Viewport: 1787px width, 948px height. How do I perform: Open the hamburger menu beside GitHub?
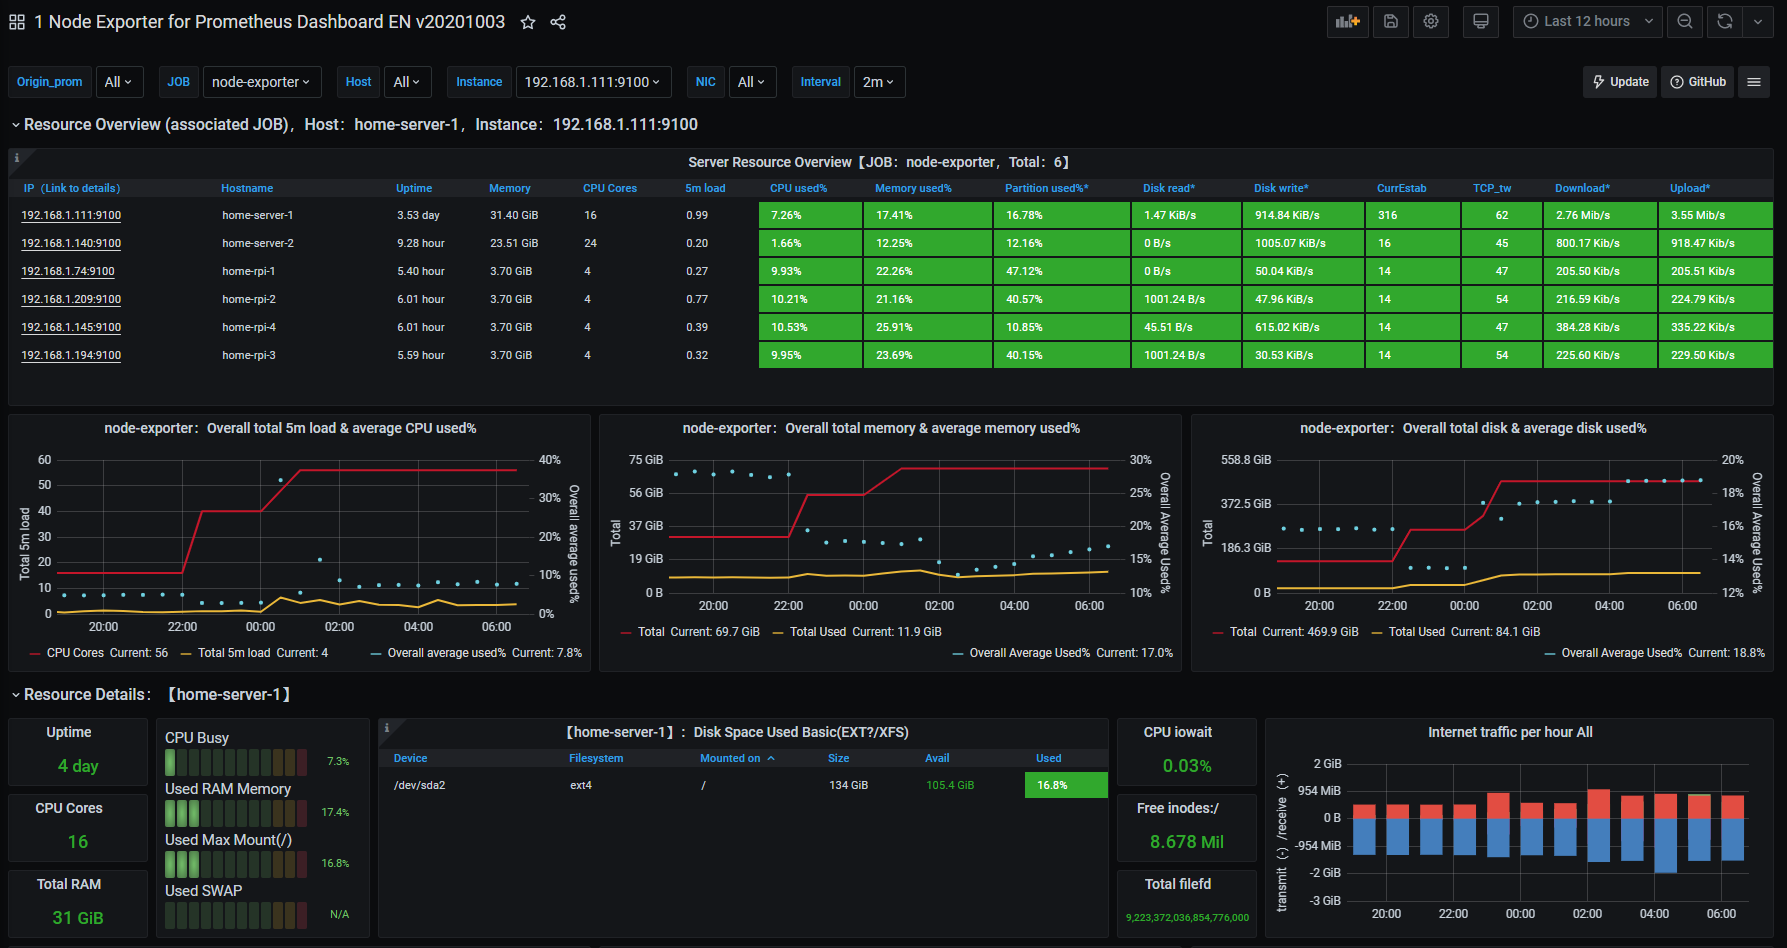pyautogui.click(x=1753, y=81)
